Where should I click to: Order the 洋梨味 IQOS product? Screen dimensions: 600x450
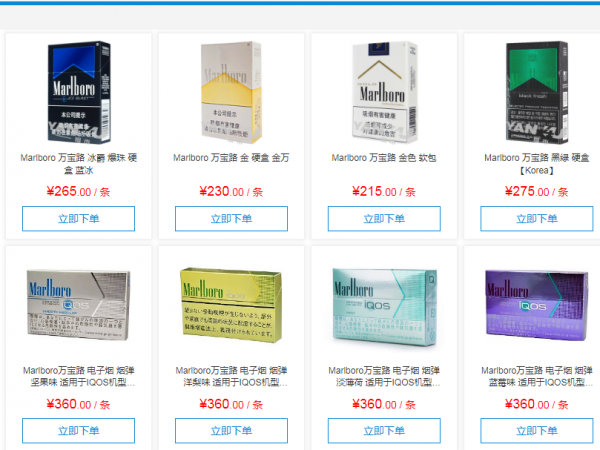(232, 430)
